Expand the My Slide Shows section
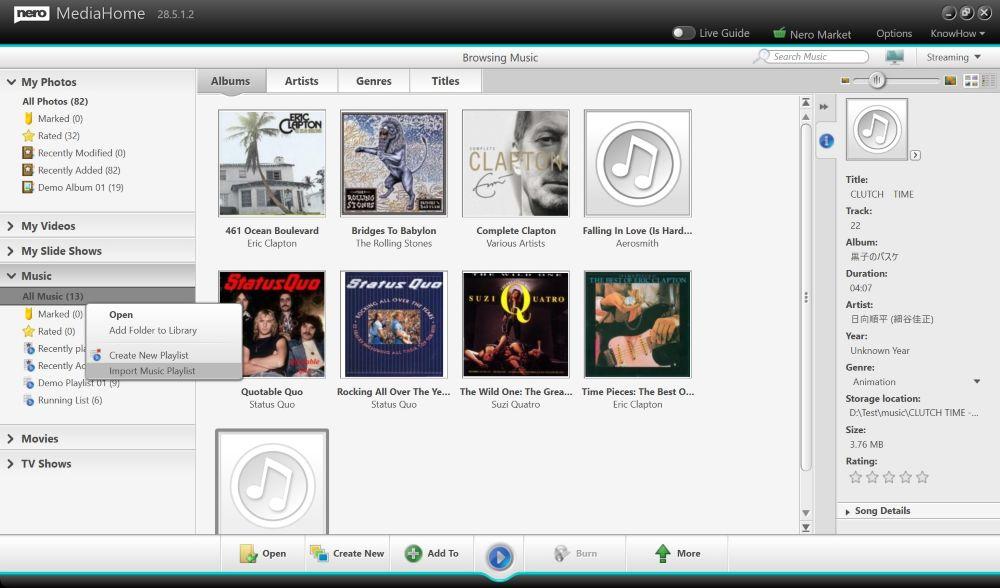 11,251
